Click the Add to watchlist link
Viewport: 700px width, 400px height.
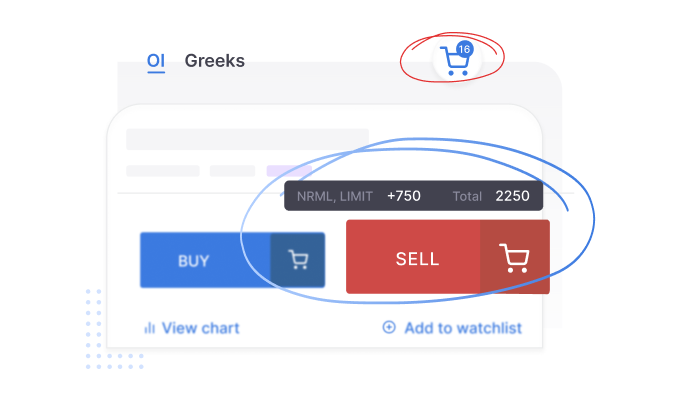[462, 327]
